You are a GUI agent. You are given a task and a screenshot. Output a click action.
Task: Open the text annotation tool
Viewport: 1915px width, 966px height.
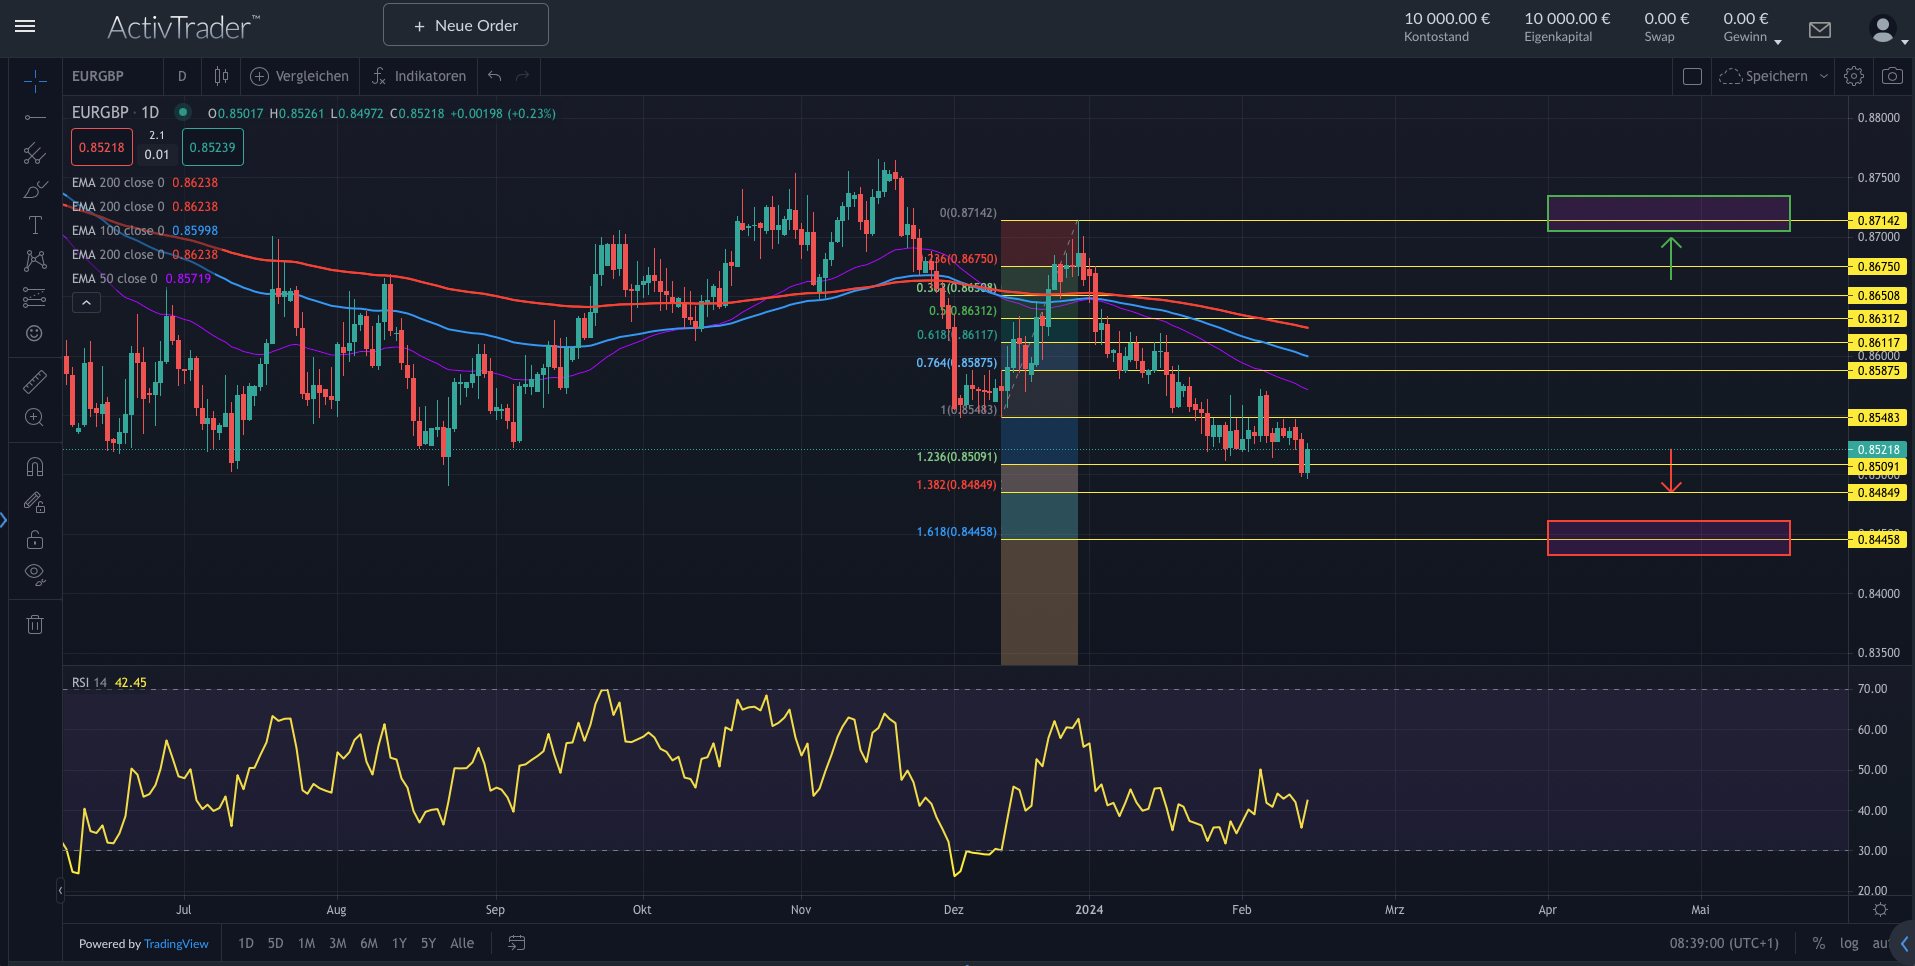coord(35,224)
